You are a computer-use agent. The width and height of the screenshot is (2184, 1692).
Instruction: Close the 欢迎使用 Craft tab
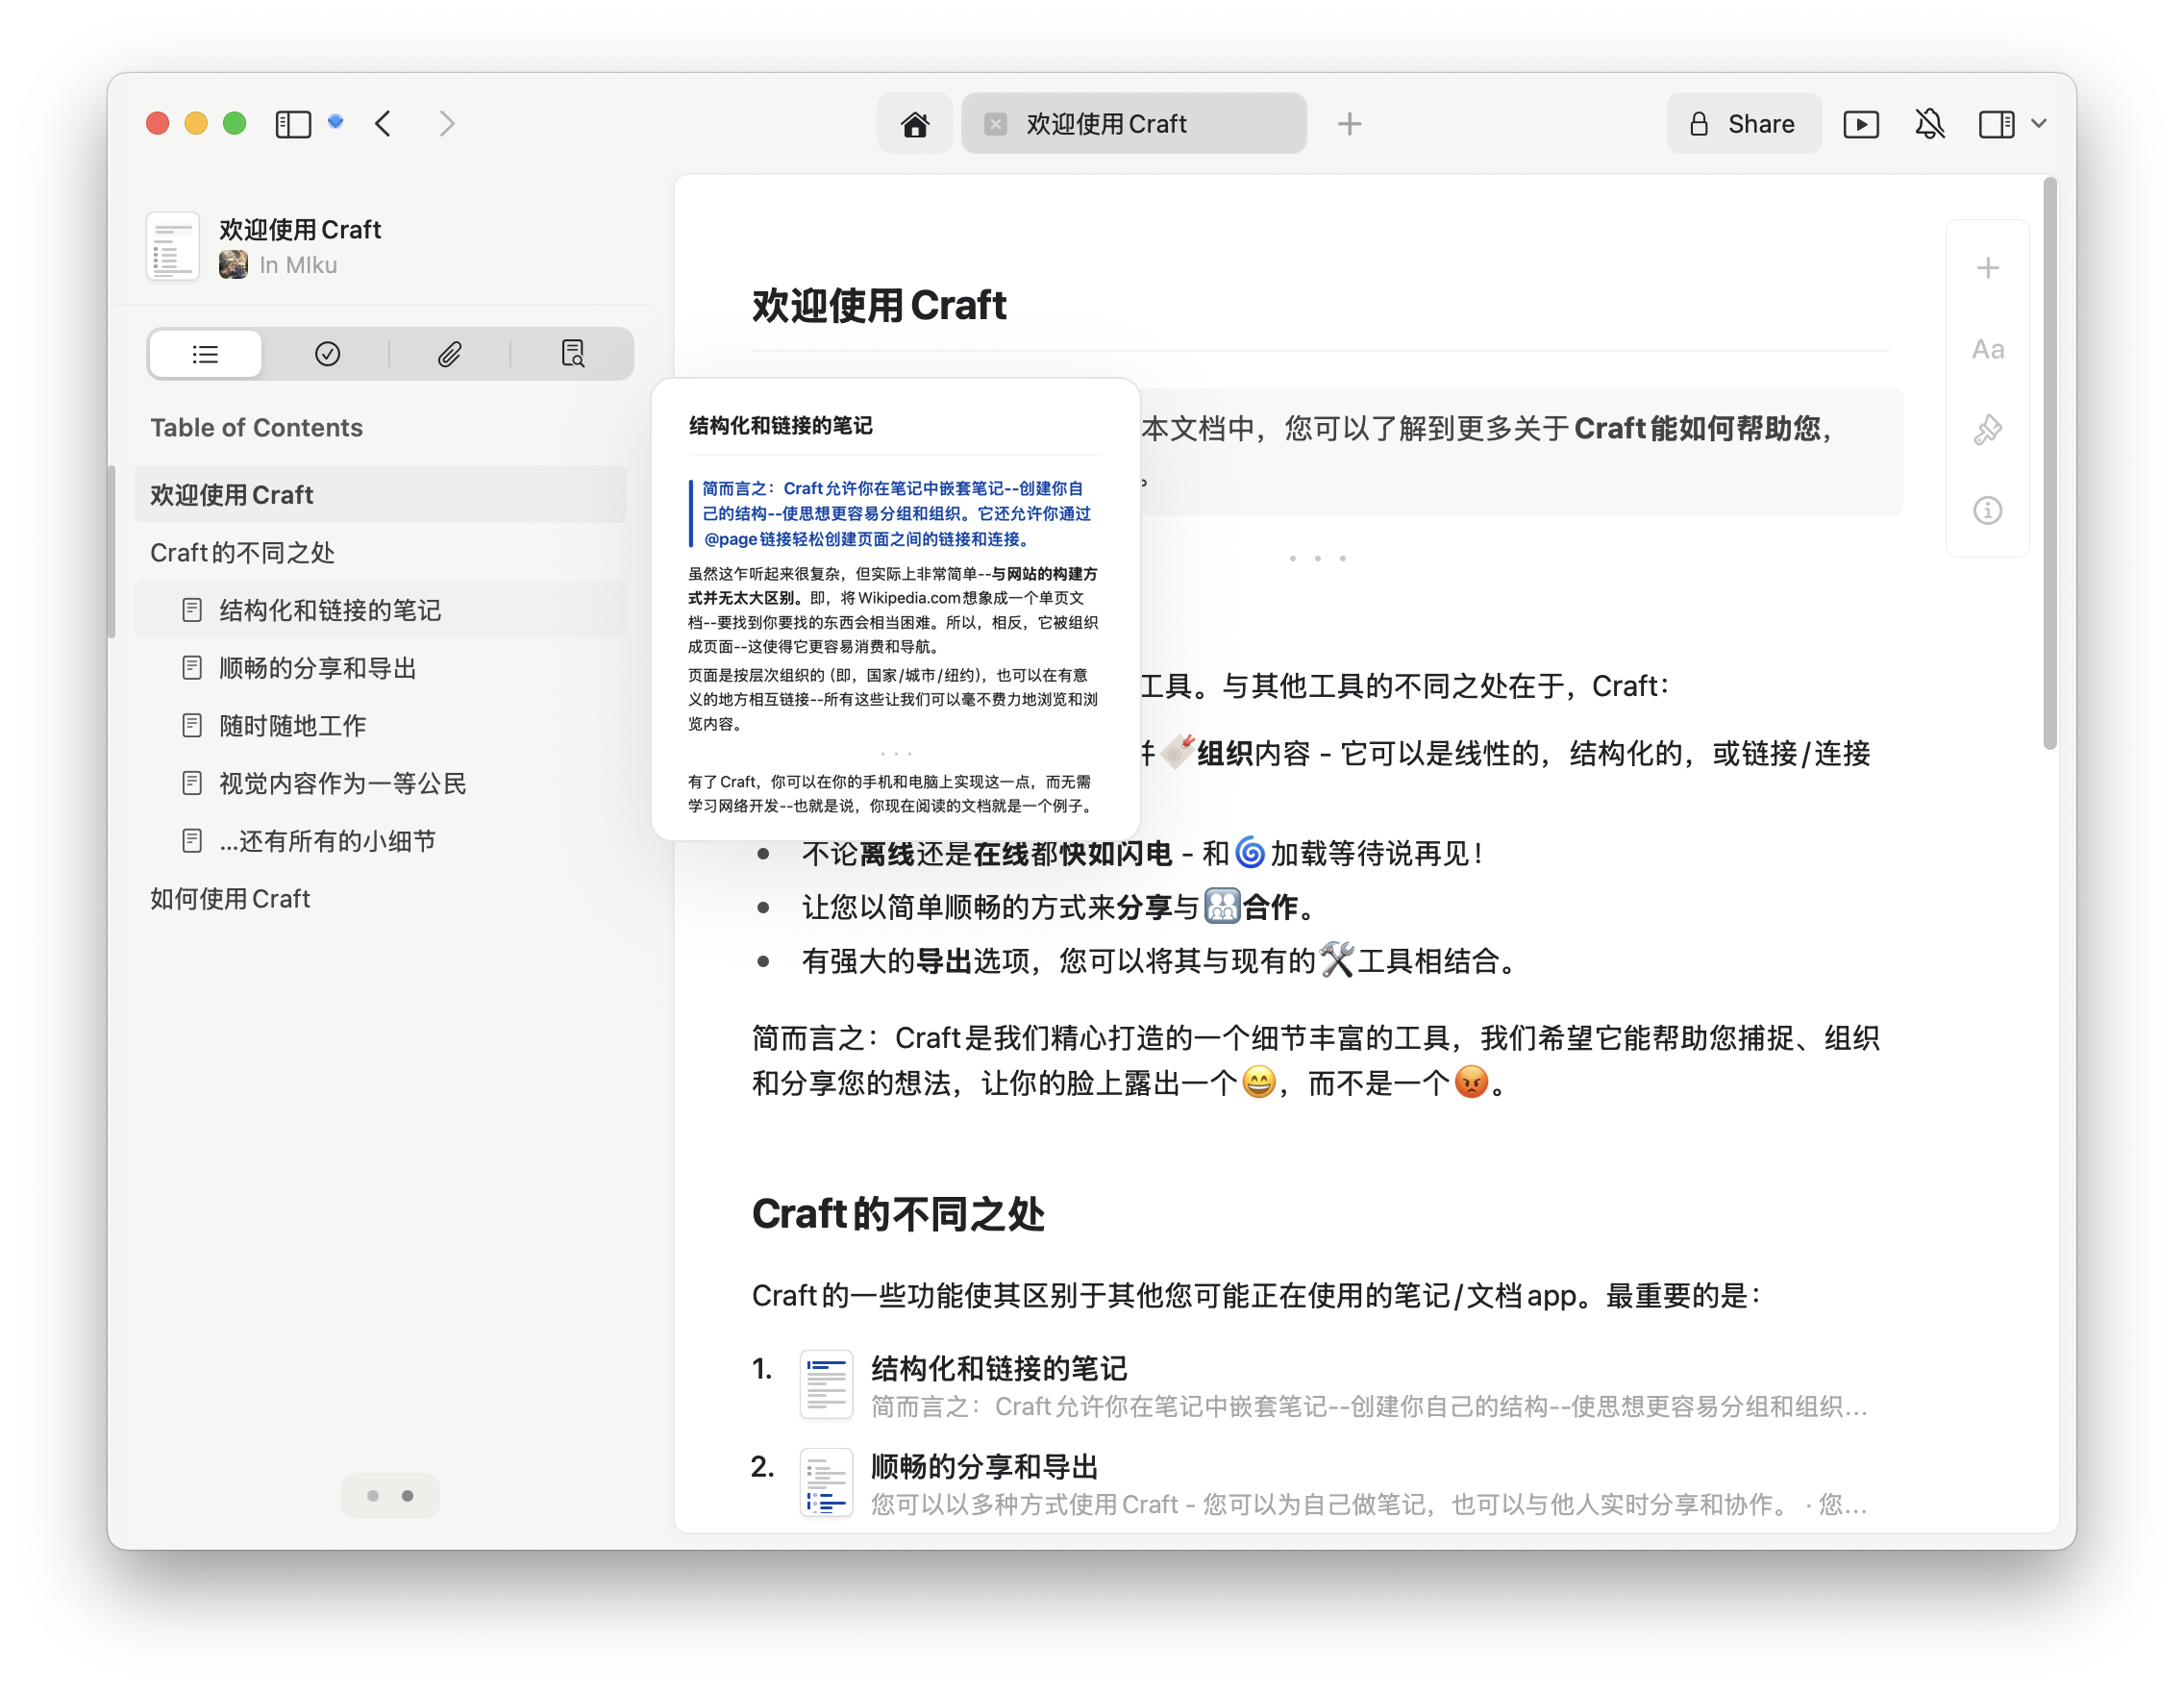point(995,124)
